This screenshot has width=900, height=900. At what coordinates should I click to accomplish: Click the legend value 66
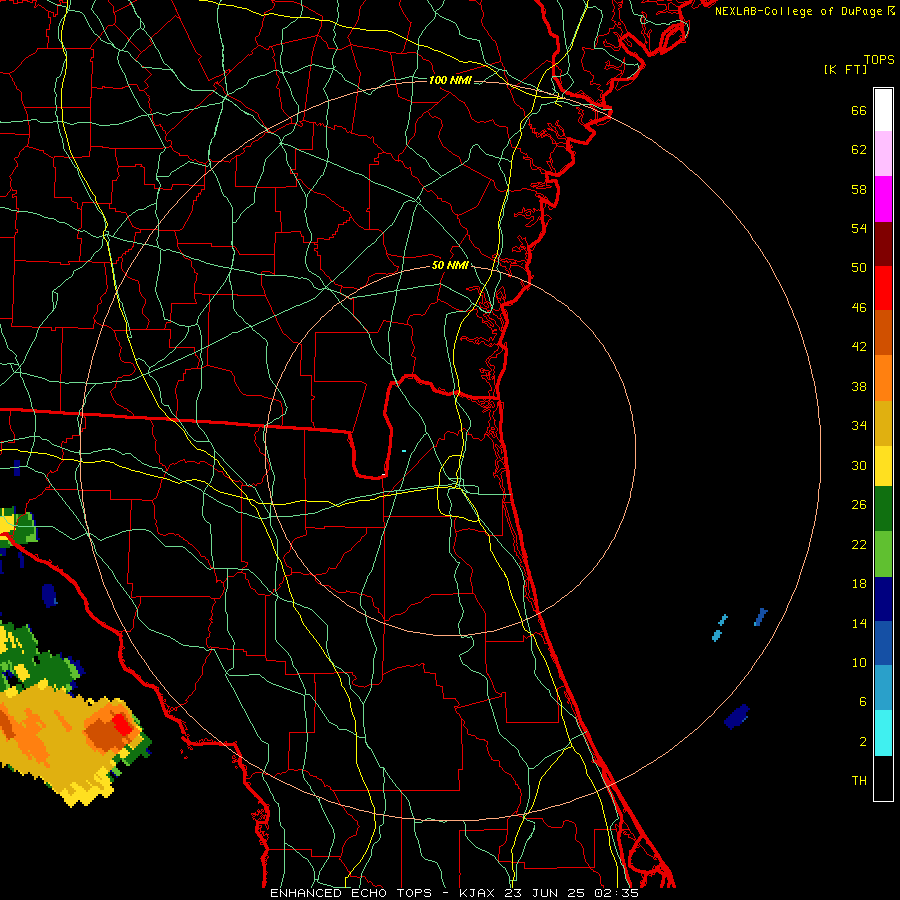tap(859, 111)
